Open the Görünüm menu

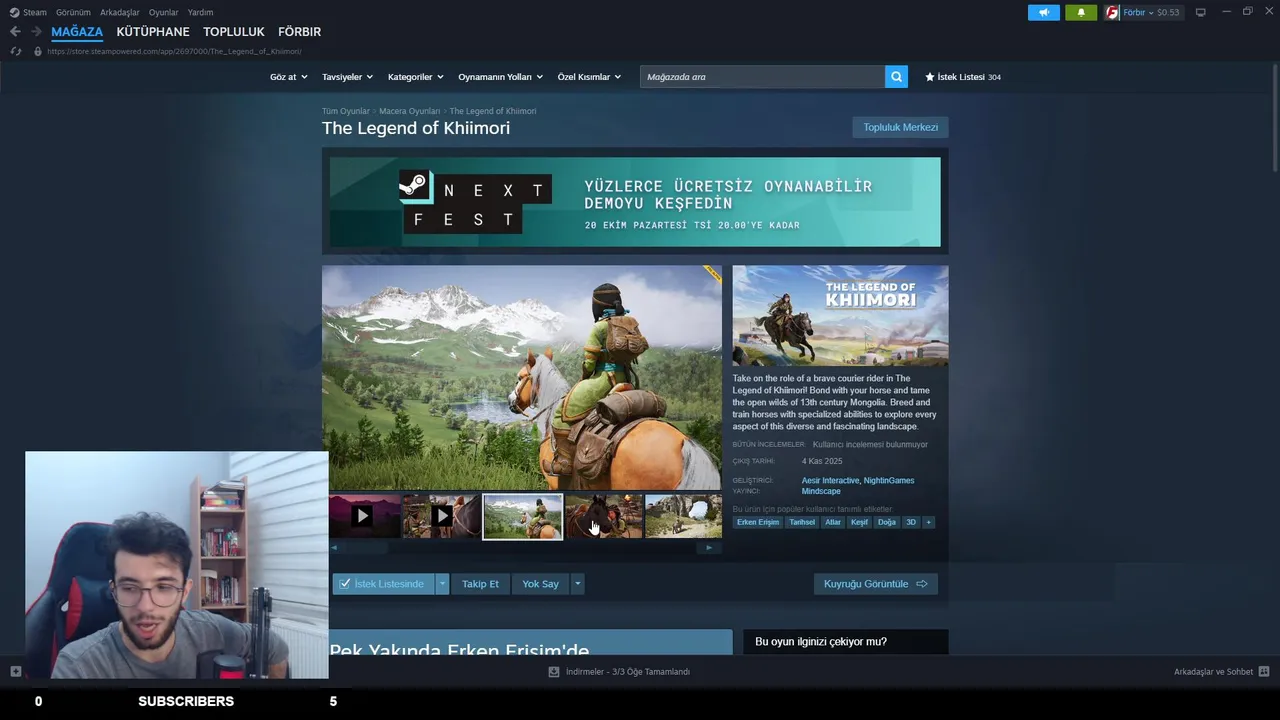73,12
